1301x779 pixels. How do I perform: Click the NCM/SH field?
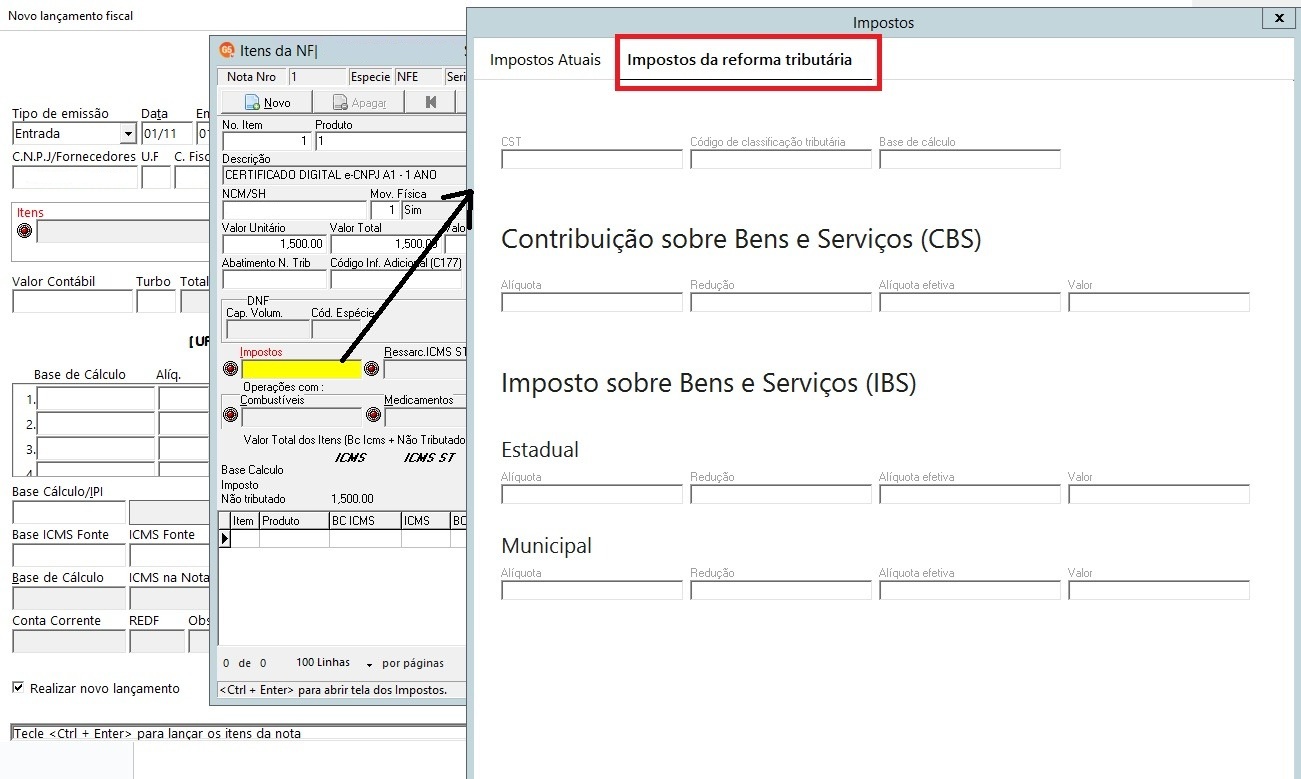click(x=295, y=210)
